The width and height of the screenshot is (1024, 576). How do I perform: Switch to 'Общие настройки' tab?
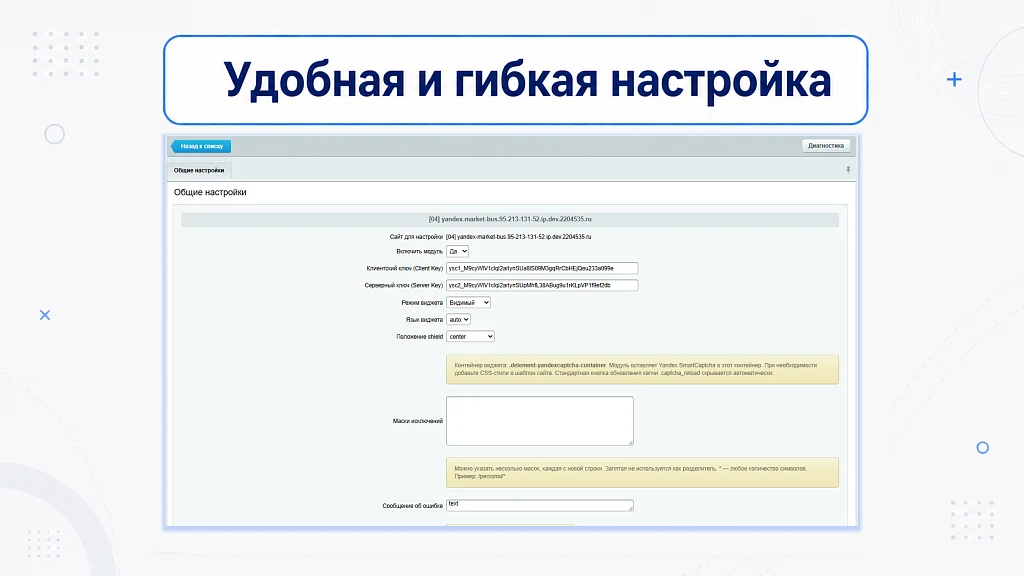[199, 170]
